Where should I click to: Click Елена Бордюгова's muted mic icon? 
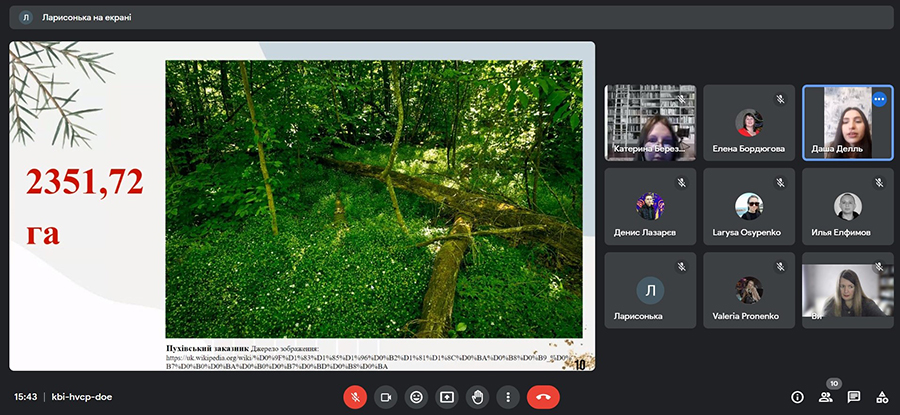(x=779, y=99)
